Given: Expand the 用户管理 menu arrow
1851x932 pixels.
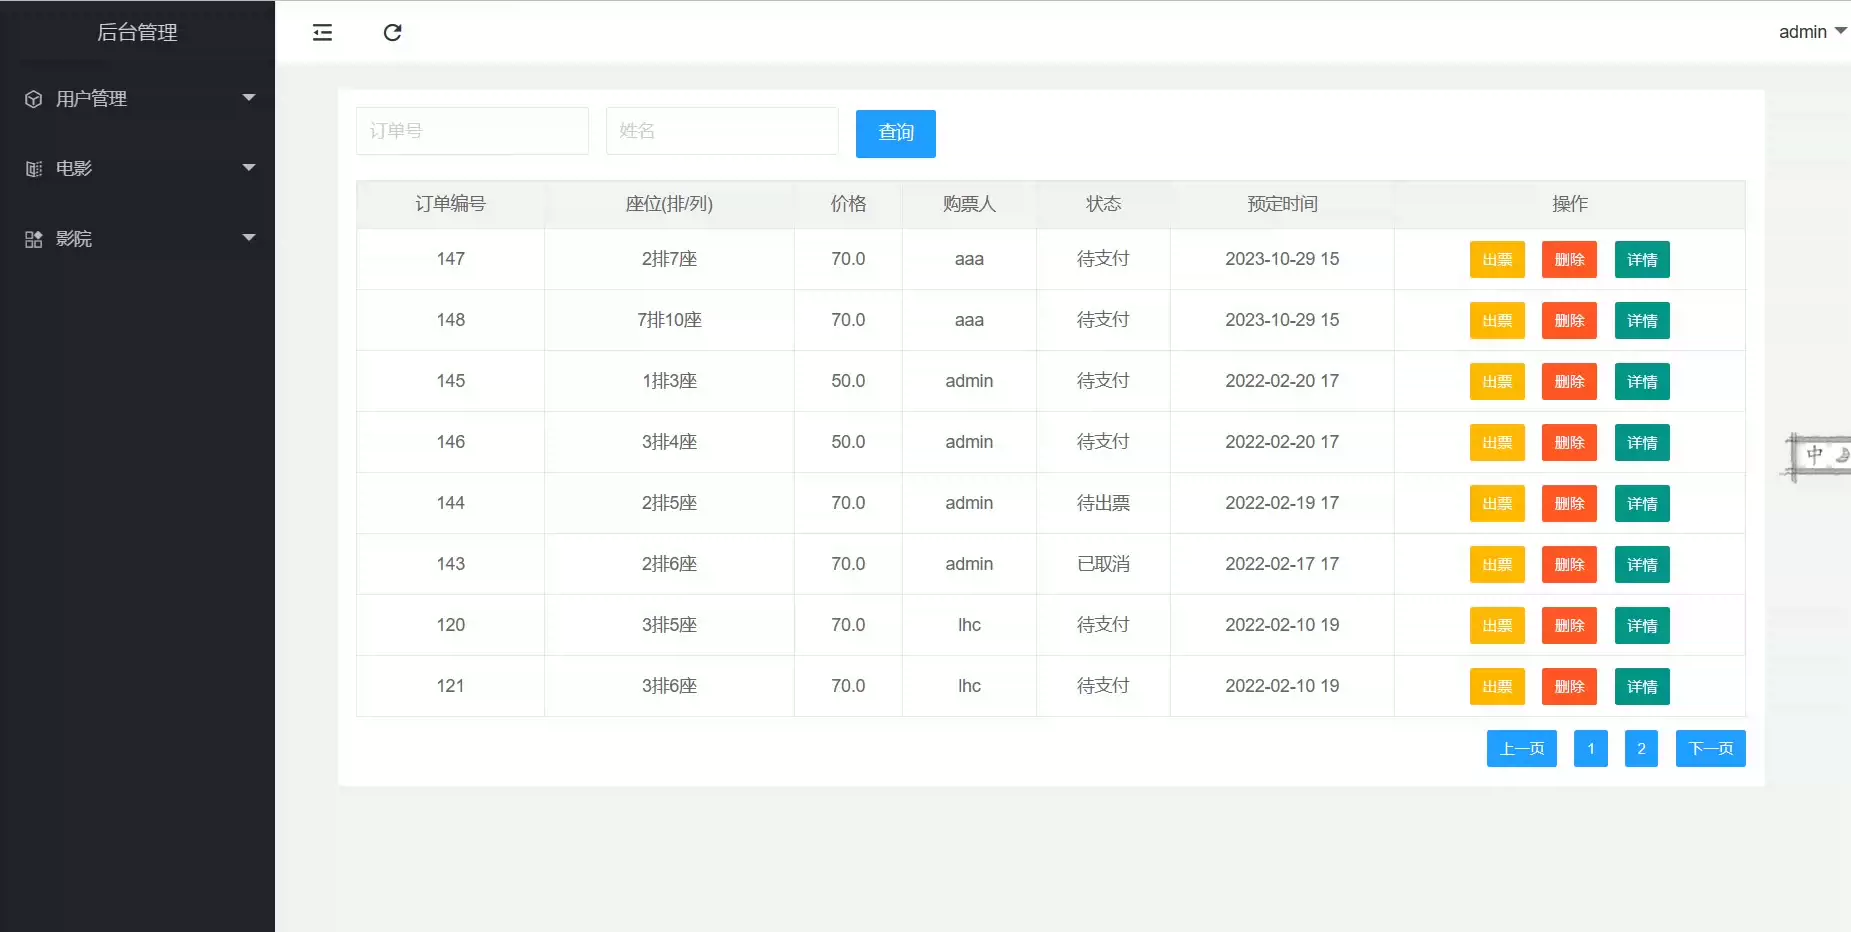Looking at the screenshot, I should [249, 98].
